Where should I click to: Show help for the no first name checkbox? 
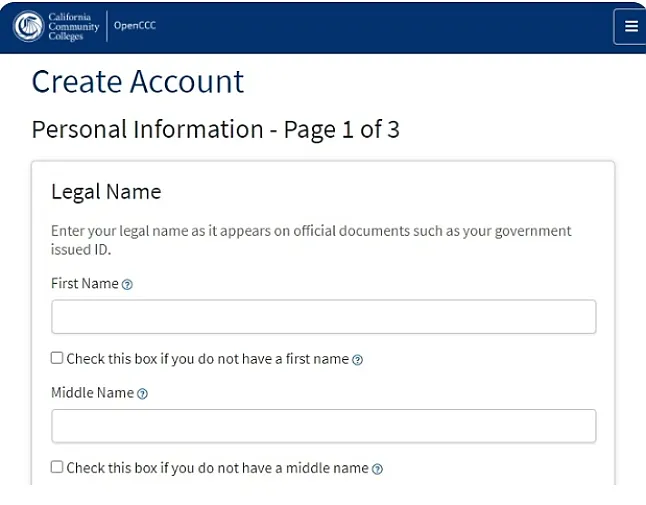click(358, 360)
